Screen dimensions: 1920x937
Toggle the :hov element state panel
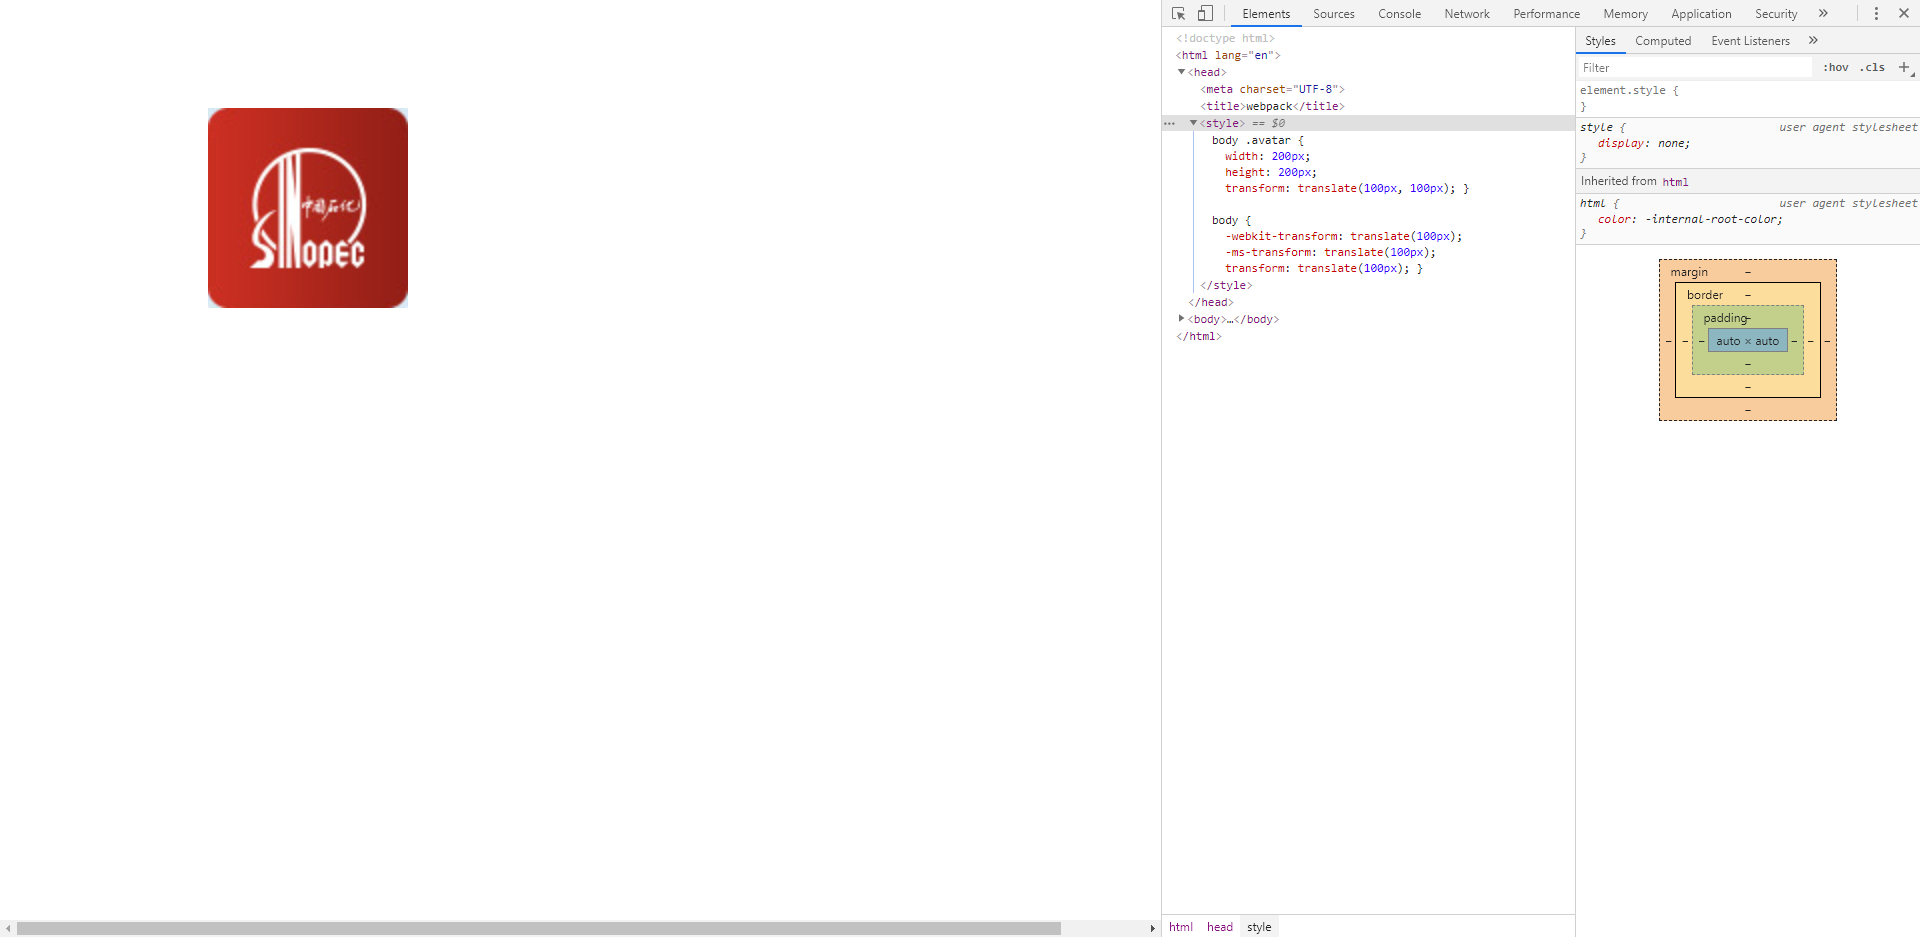pos(1835,68)
